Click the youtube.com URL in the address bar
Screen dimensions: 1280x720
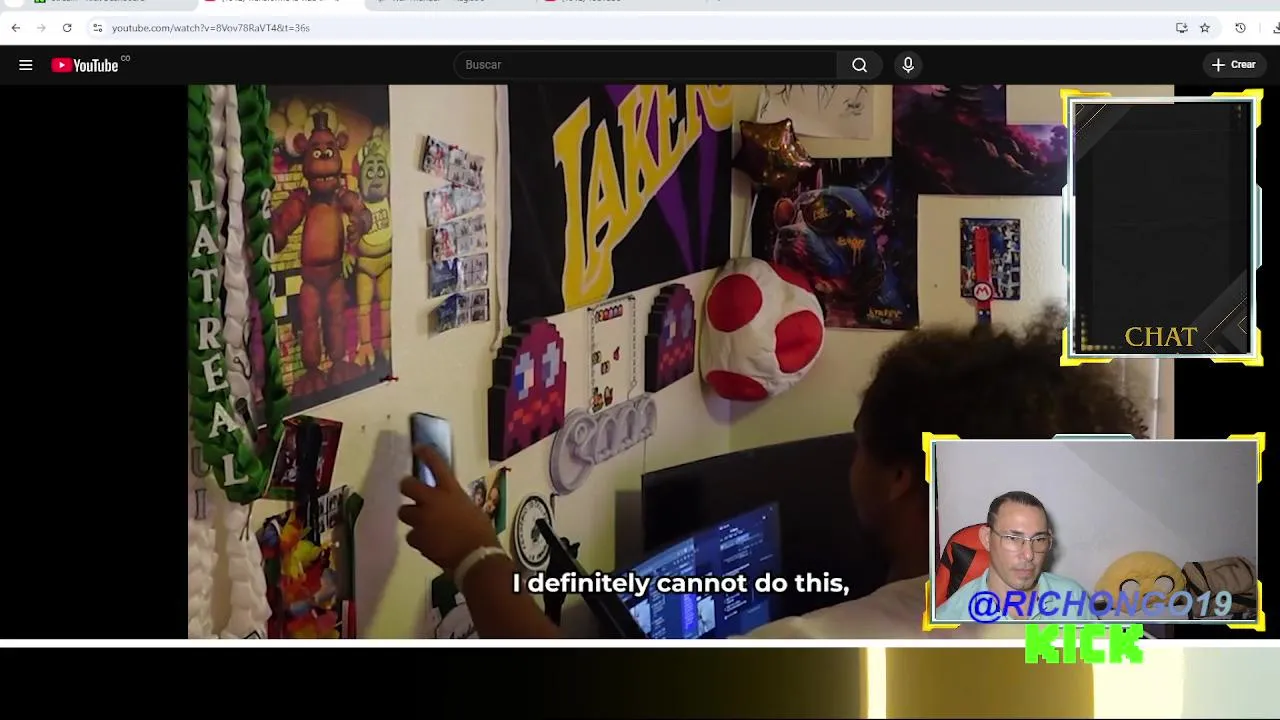210,28
